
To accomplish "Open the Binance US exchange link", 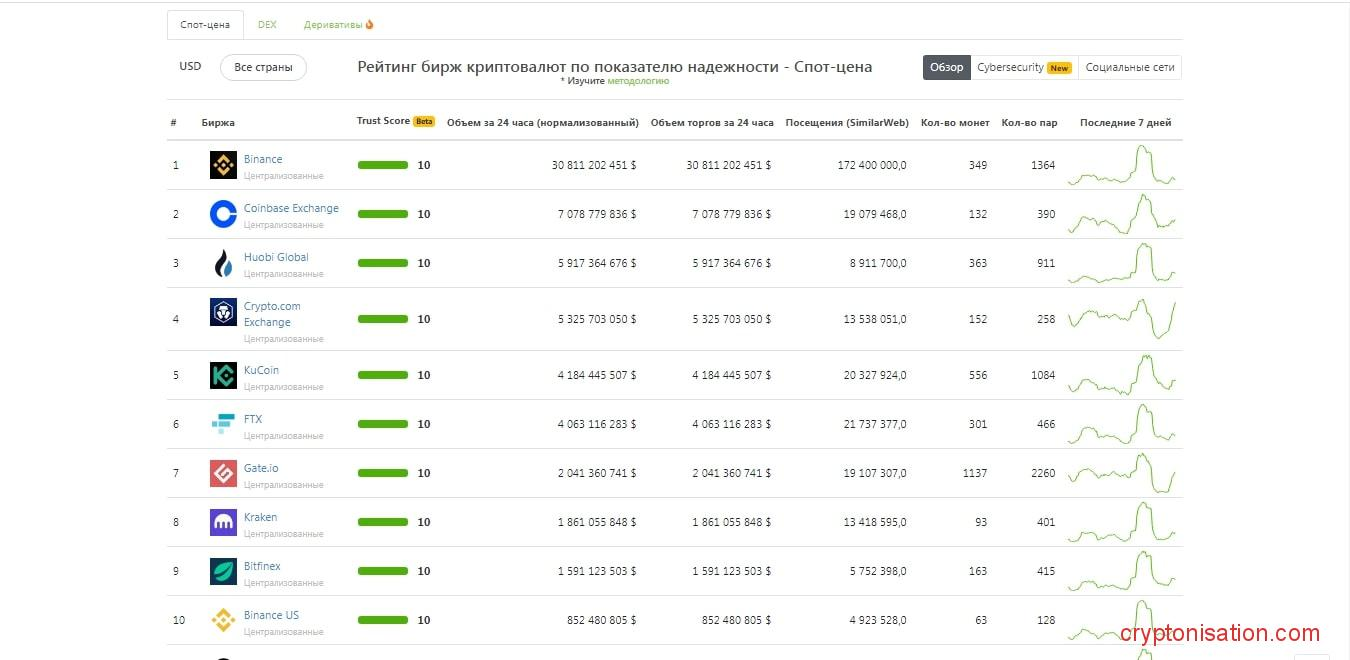I will click(x=271, y=615).
